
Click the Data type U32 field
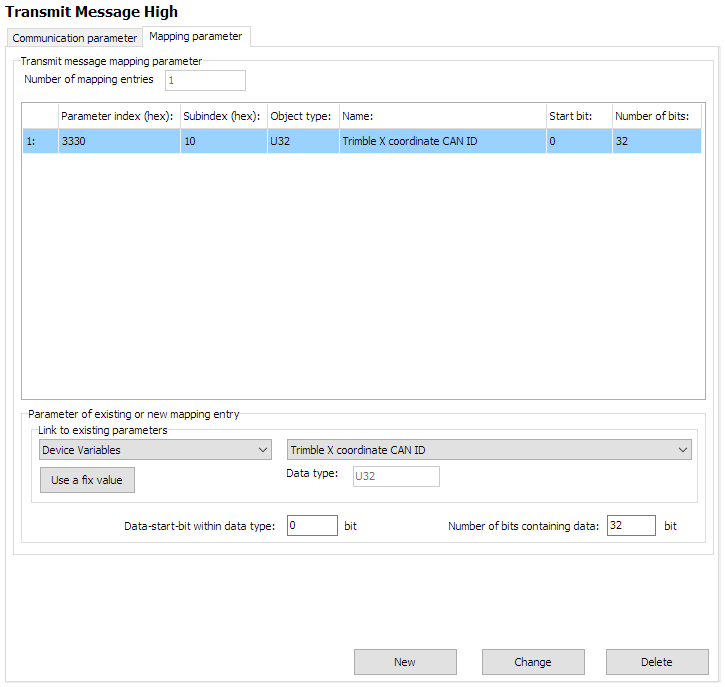coord(395,476)
